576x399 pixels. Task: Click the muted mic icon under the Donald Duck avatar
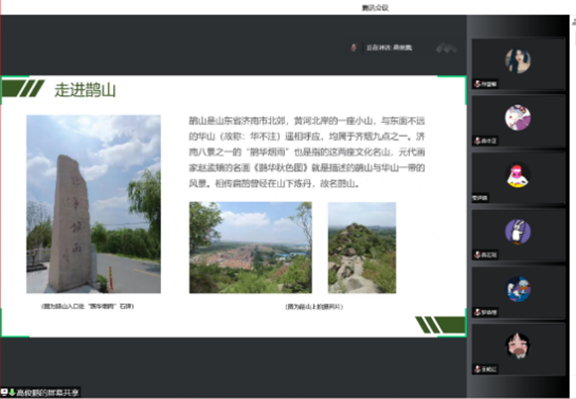click(477, 312)
